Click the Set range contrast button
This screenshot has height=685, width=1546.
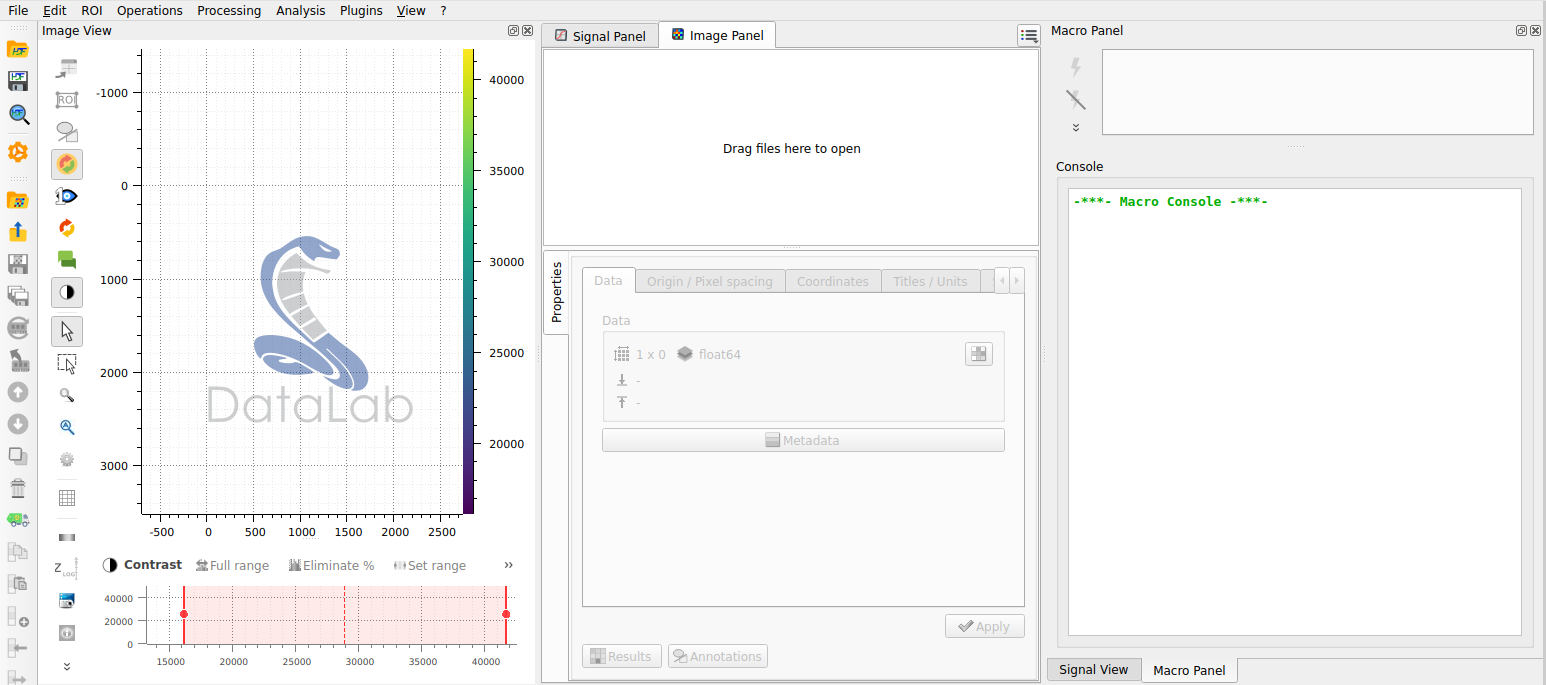(430, 565)
